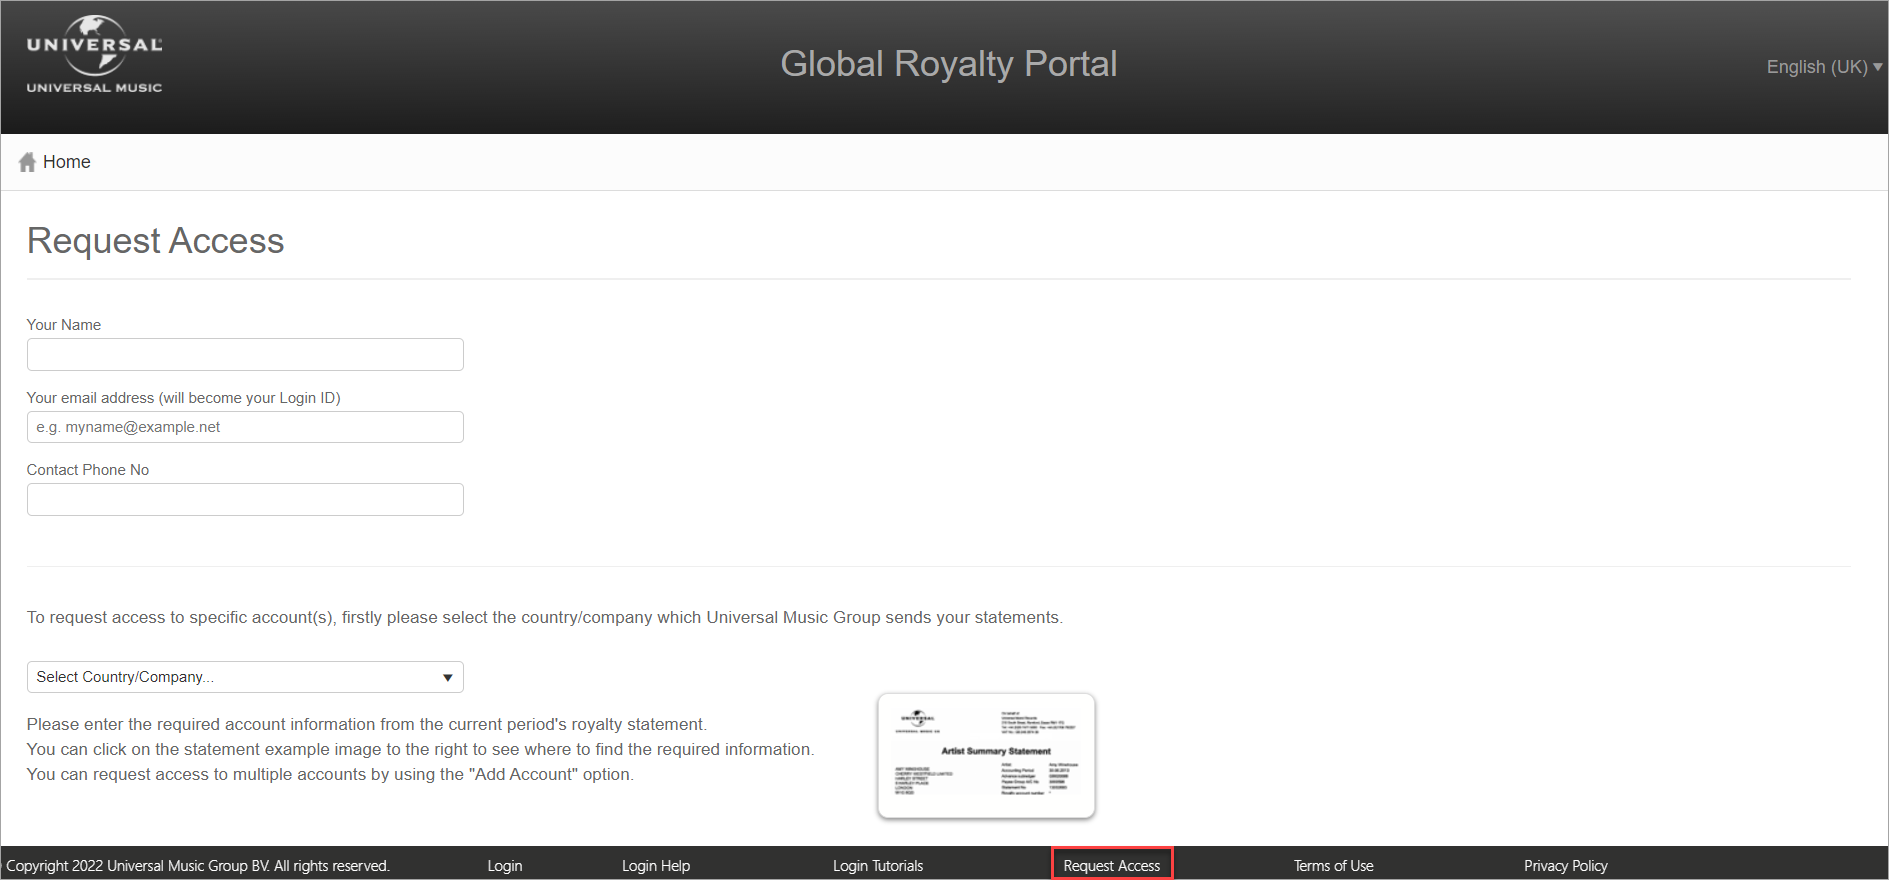Click the house icon beside Home
Image resolution: width=1889 pixels, height=880 pixels.
[27, 162]
